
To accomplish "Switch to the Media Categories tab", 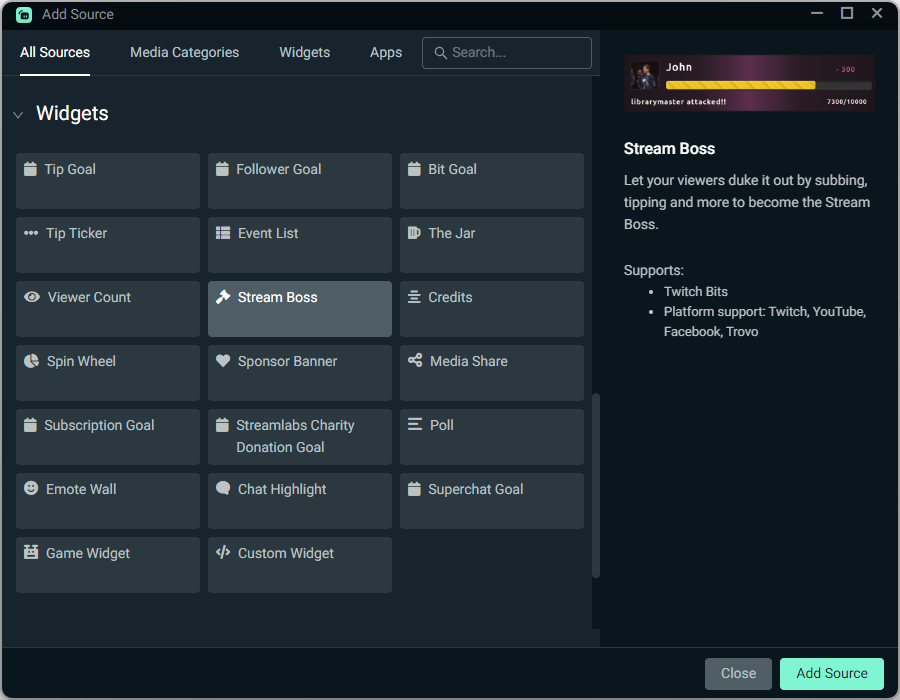I will tap(184, 52).
